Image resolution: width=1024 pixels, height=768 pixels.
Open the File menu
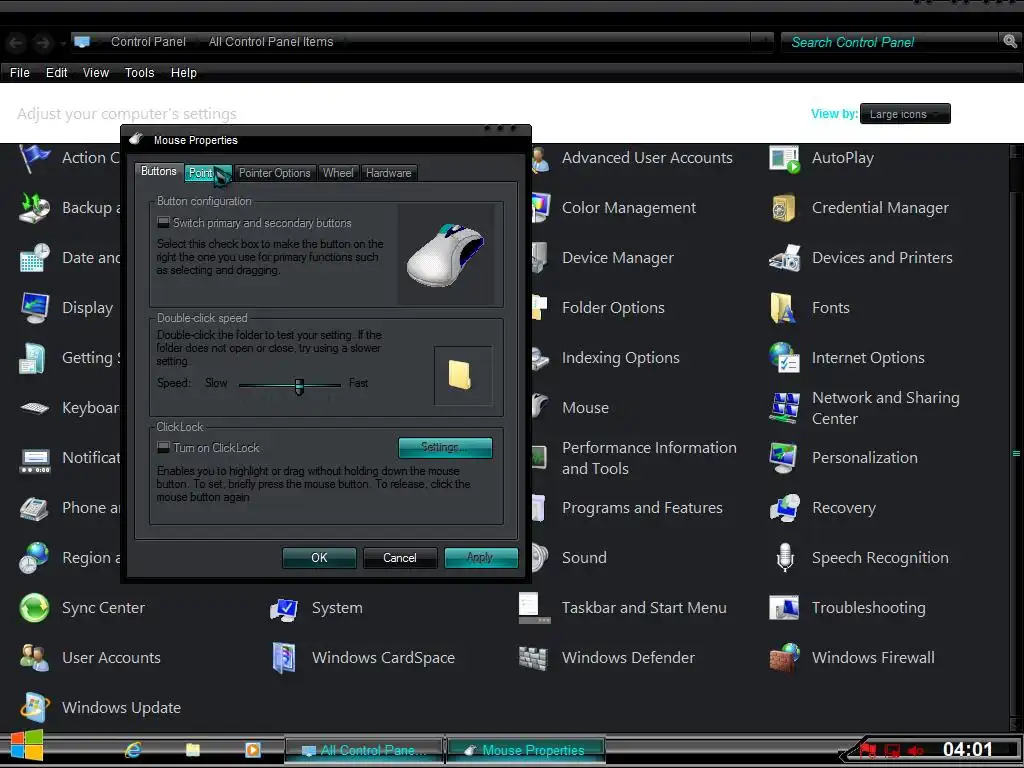click(20, 72)
